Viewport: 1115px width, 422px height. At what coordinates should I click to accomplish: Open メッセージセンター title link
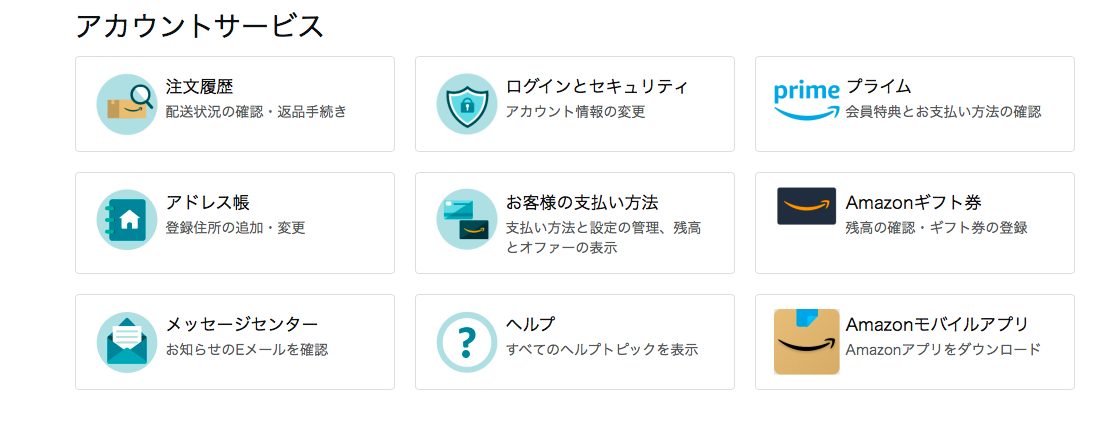click(242, 325)
